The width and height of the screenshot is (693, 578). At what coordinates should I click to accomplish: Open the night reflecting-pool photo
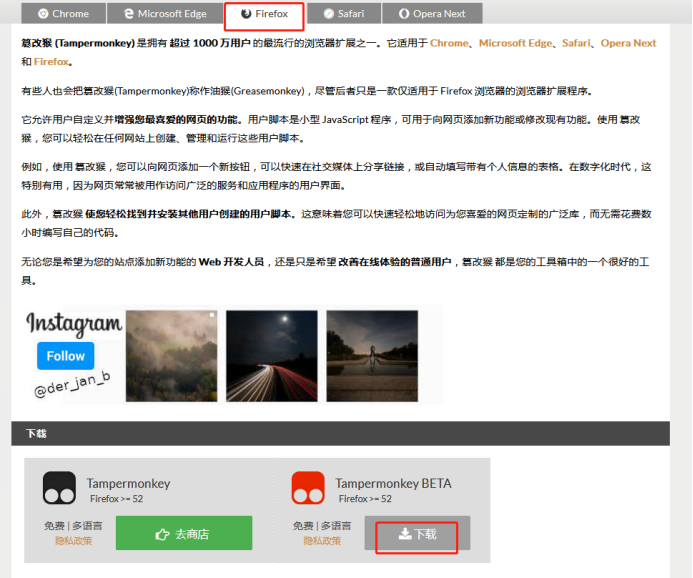coord(372,356)
